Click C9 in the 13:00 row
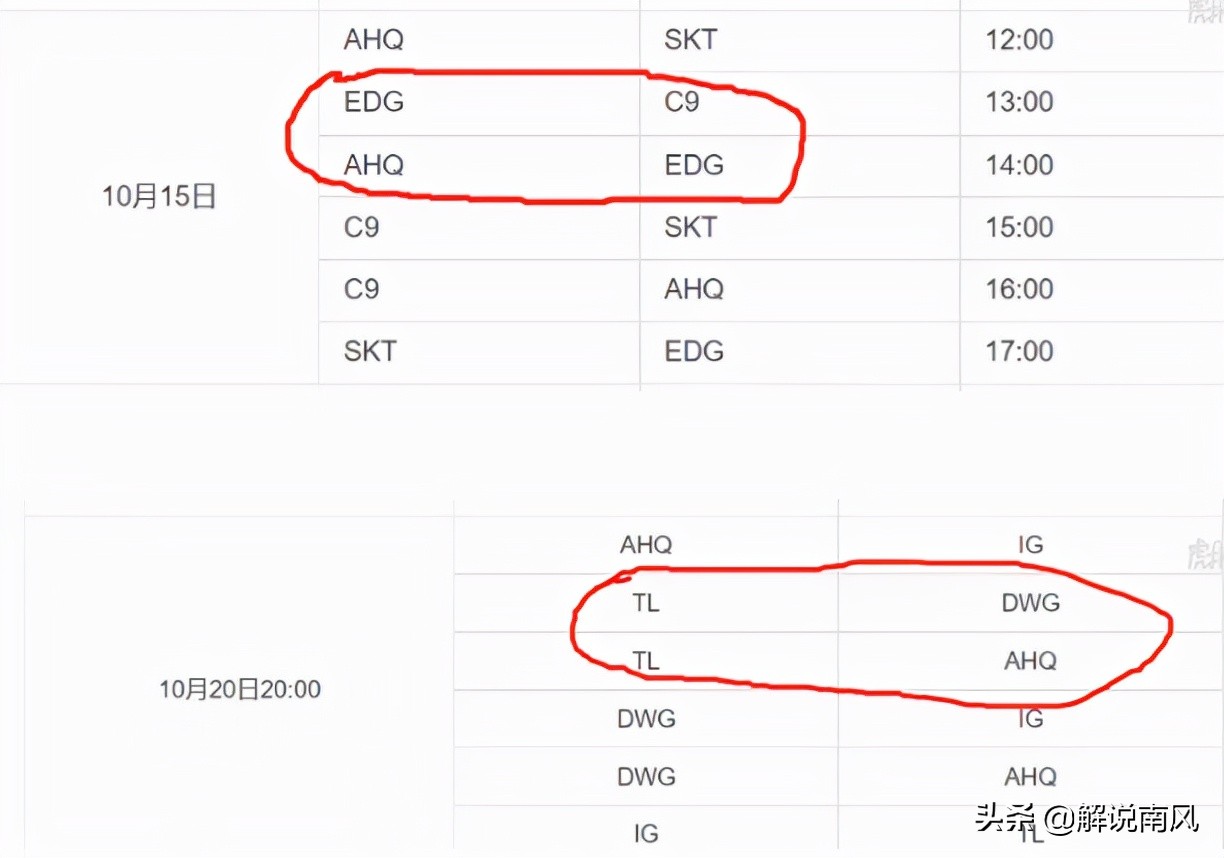 682,103
